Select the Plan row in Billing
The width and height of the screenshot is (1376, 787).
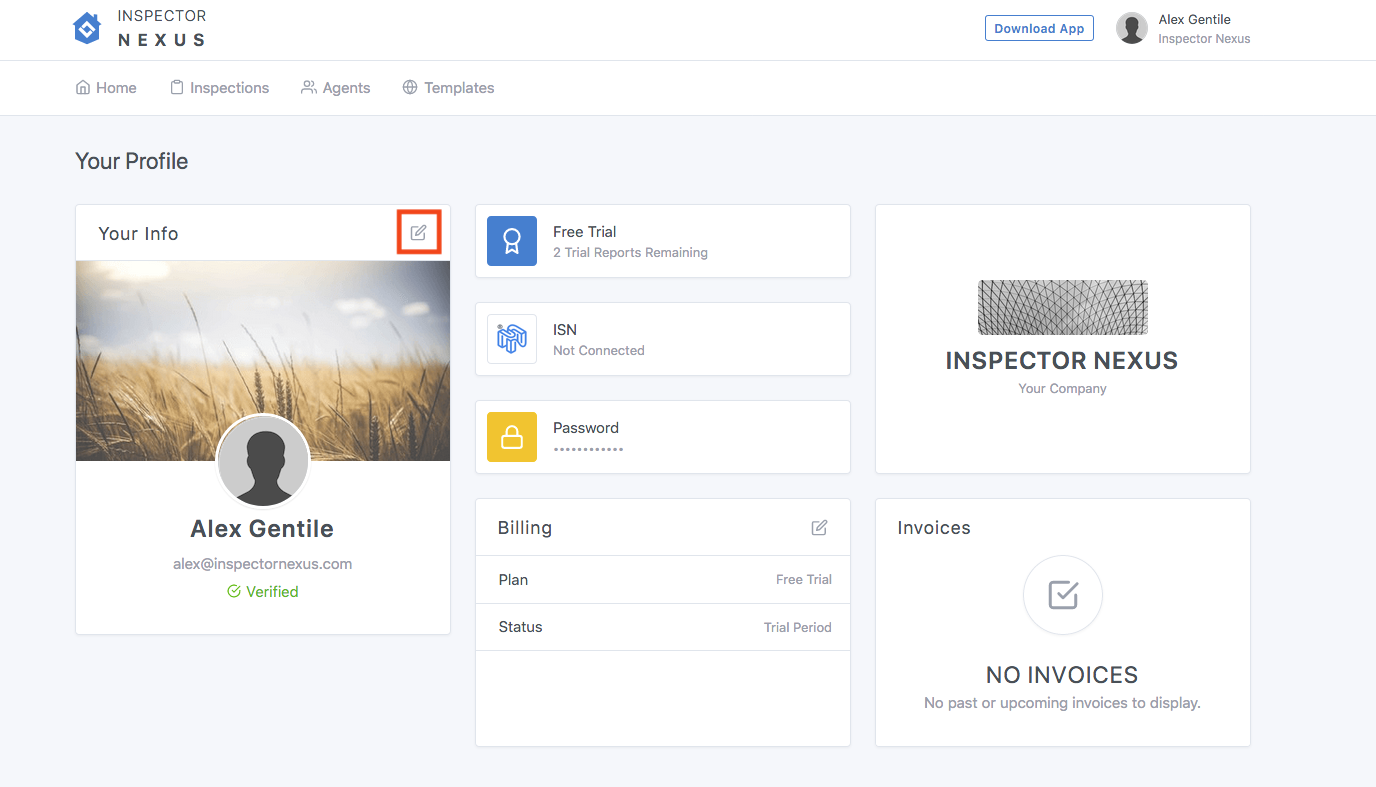(x=662, y=580)
